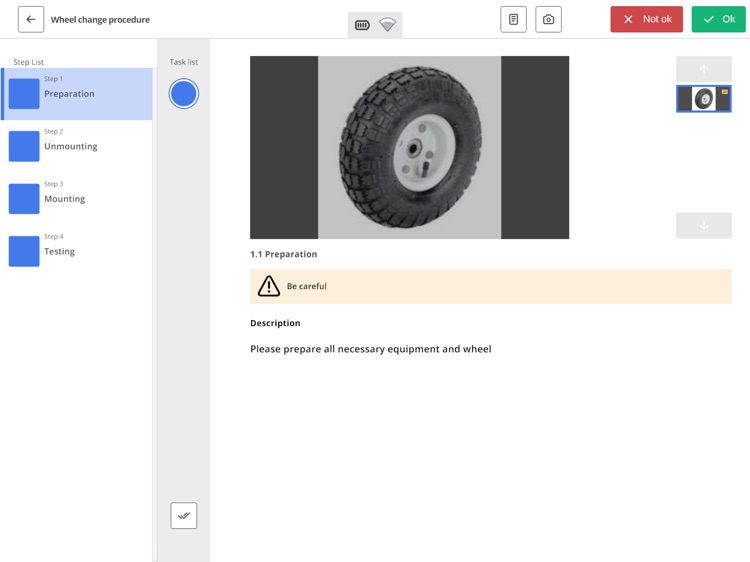Click the blue task circle in Task list
Image resolution: width=750 pixels, height=562 pixels.
pos(184,94)
